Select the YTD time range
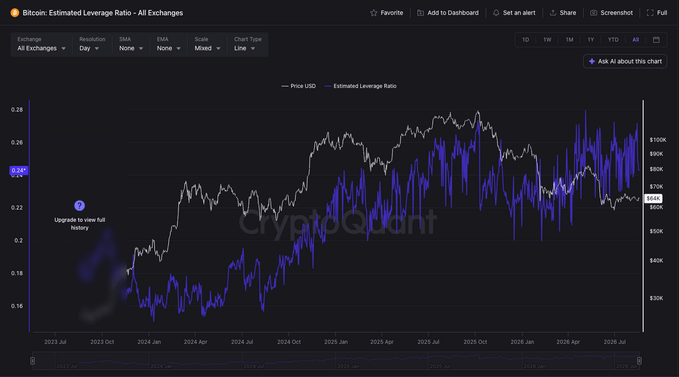 (613, 40)
